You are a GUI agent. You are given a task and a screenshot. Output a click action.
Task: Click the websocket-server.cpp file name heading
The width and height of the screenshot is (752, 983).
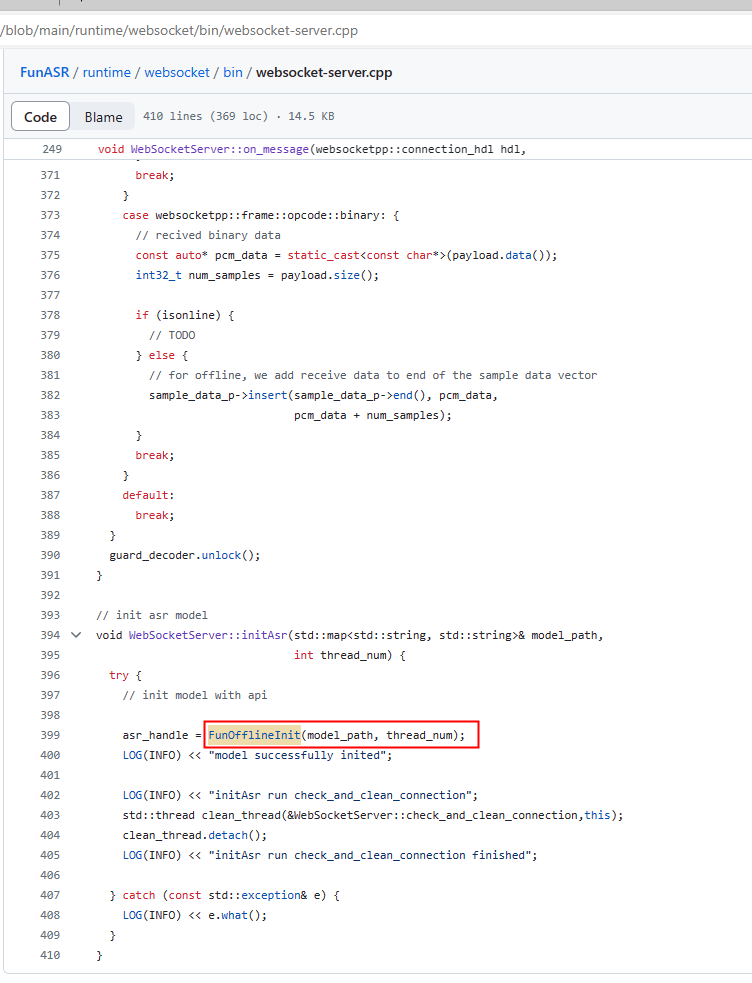pos(324,72)
